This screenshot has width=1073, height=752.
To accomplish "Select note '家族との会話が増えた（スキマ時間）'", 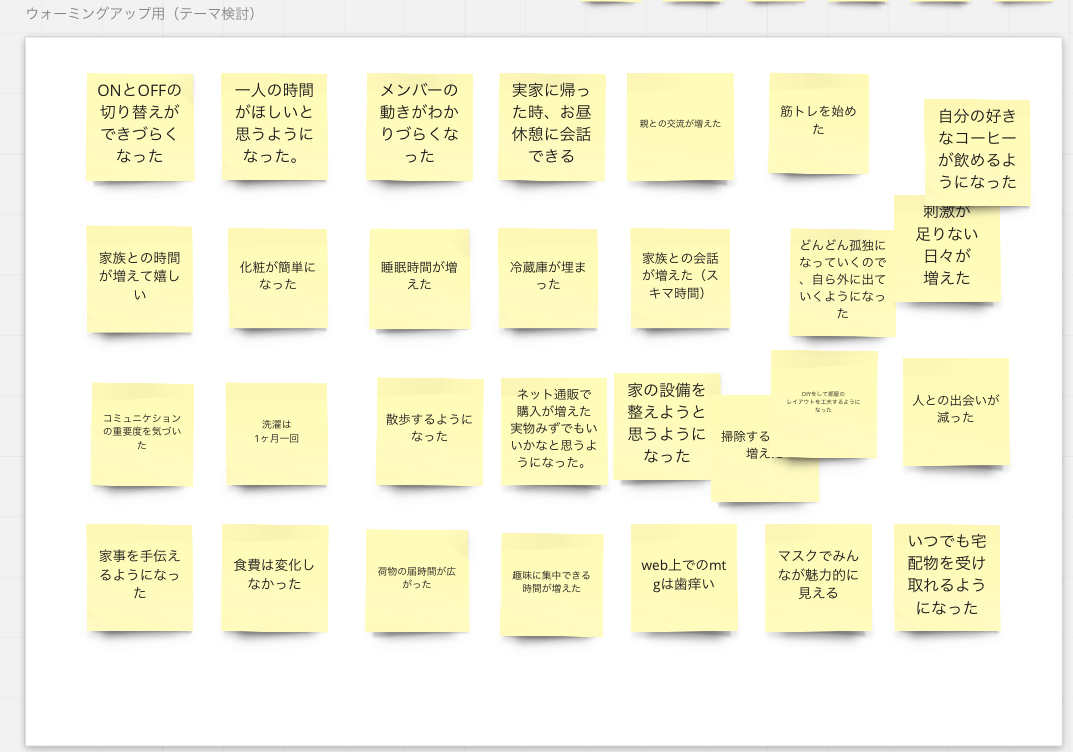I will (680, 278).
